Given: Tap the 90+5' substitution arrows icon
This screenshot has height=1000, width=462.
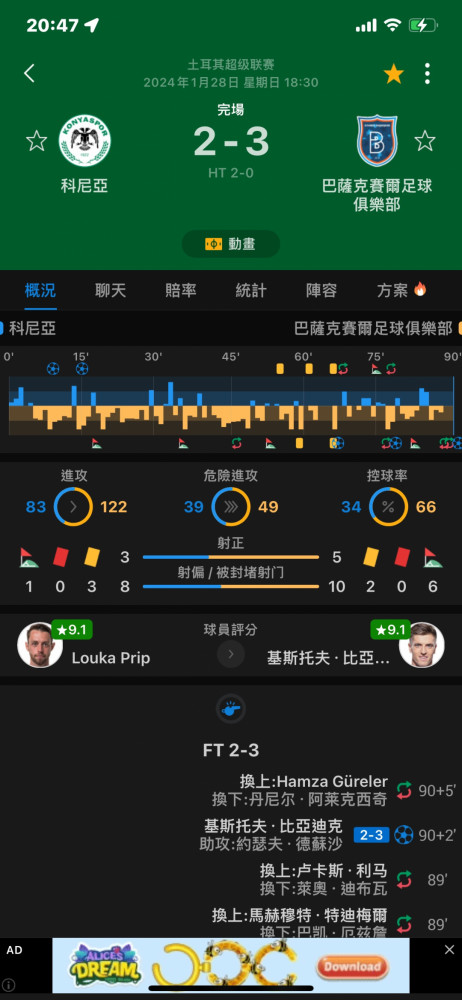Looking at the screenshot, I should (404, 791).
